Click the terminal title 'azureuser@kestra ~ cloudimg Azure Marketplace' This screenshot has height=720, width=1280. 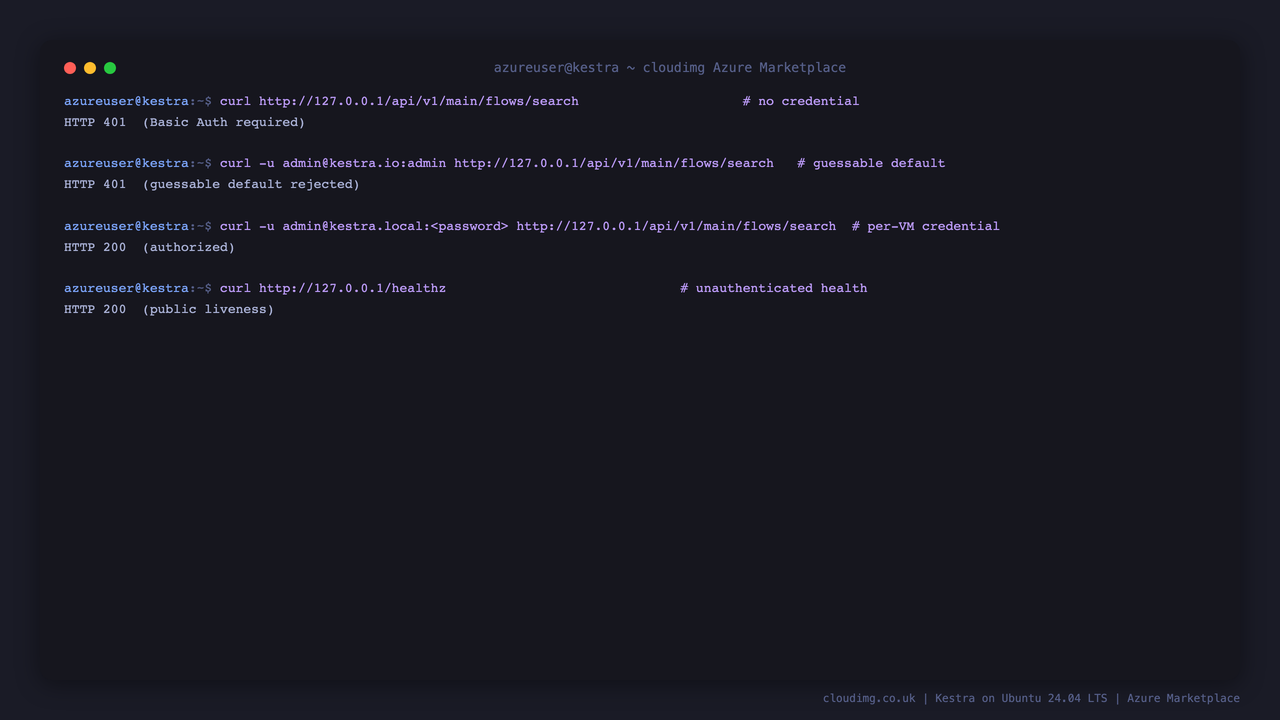(670, 68)
